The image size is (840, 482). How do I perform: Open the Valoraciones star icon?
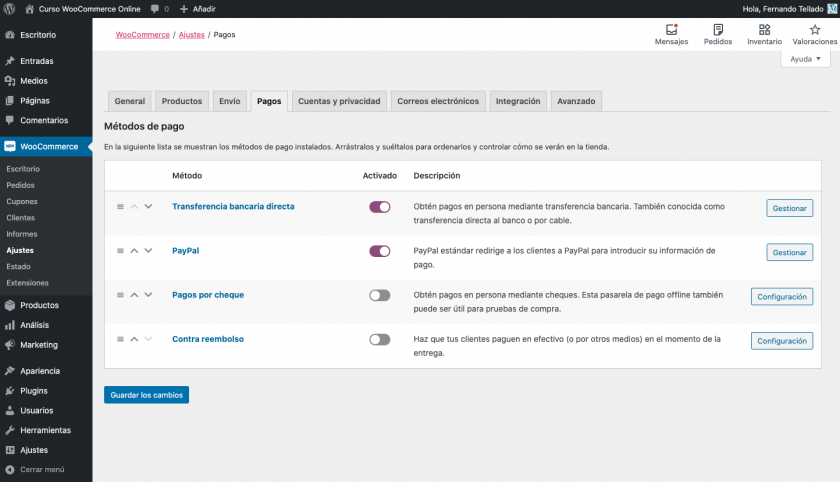click(x=814, y=30)
